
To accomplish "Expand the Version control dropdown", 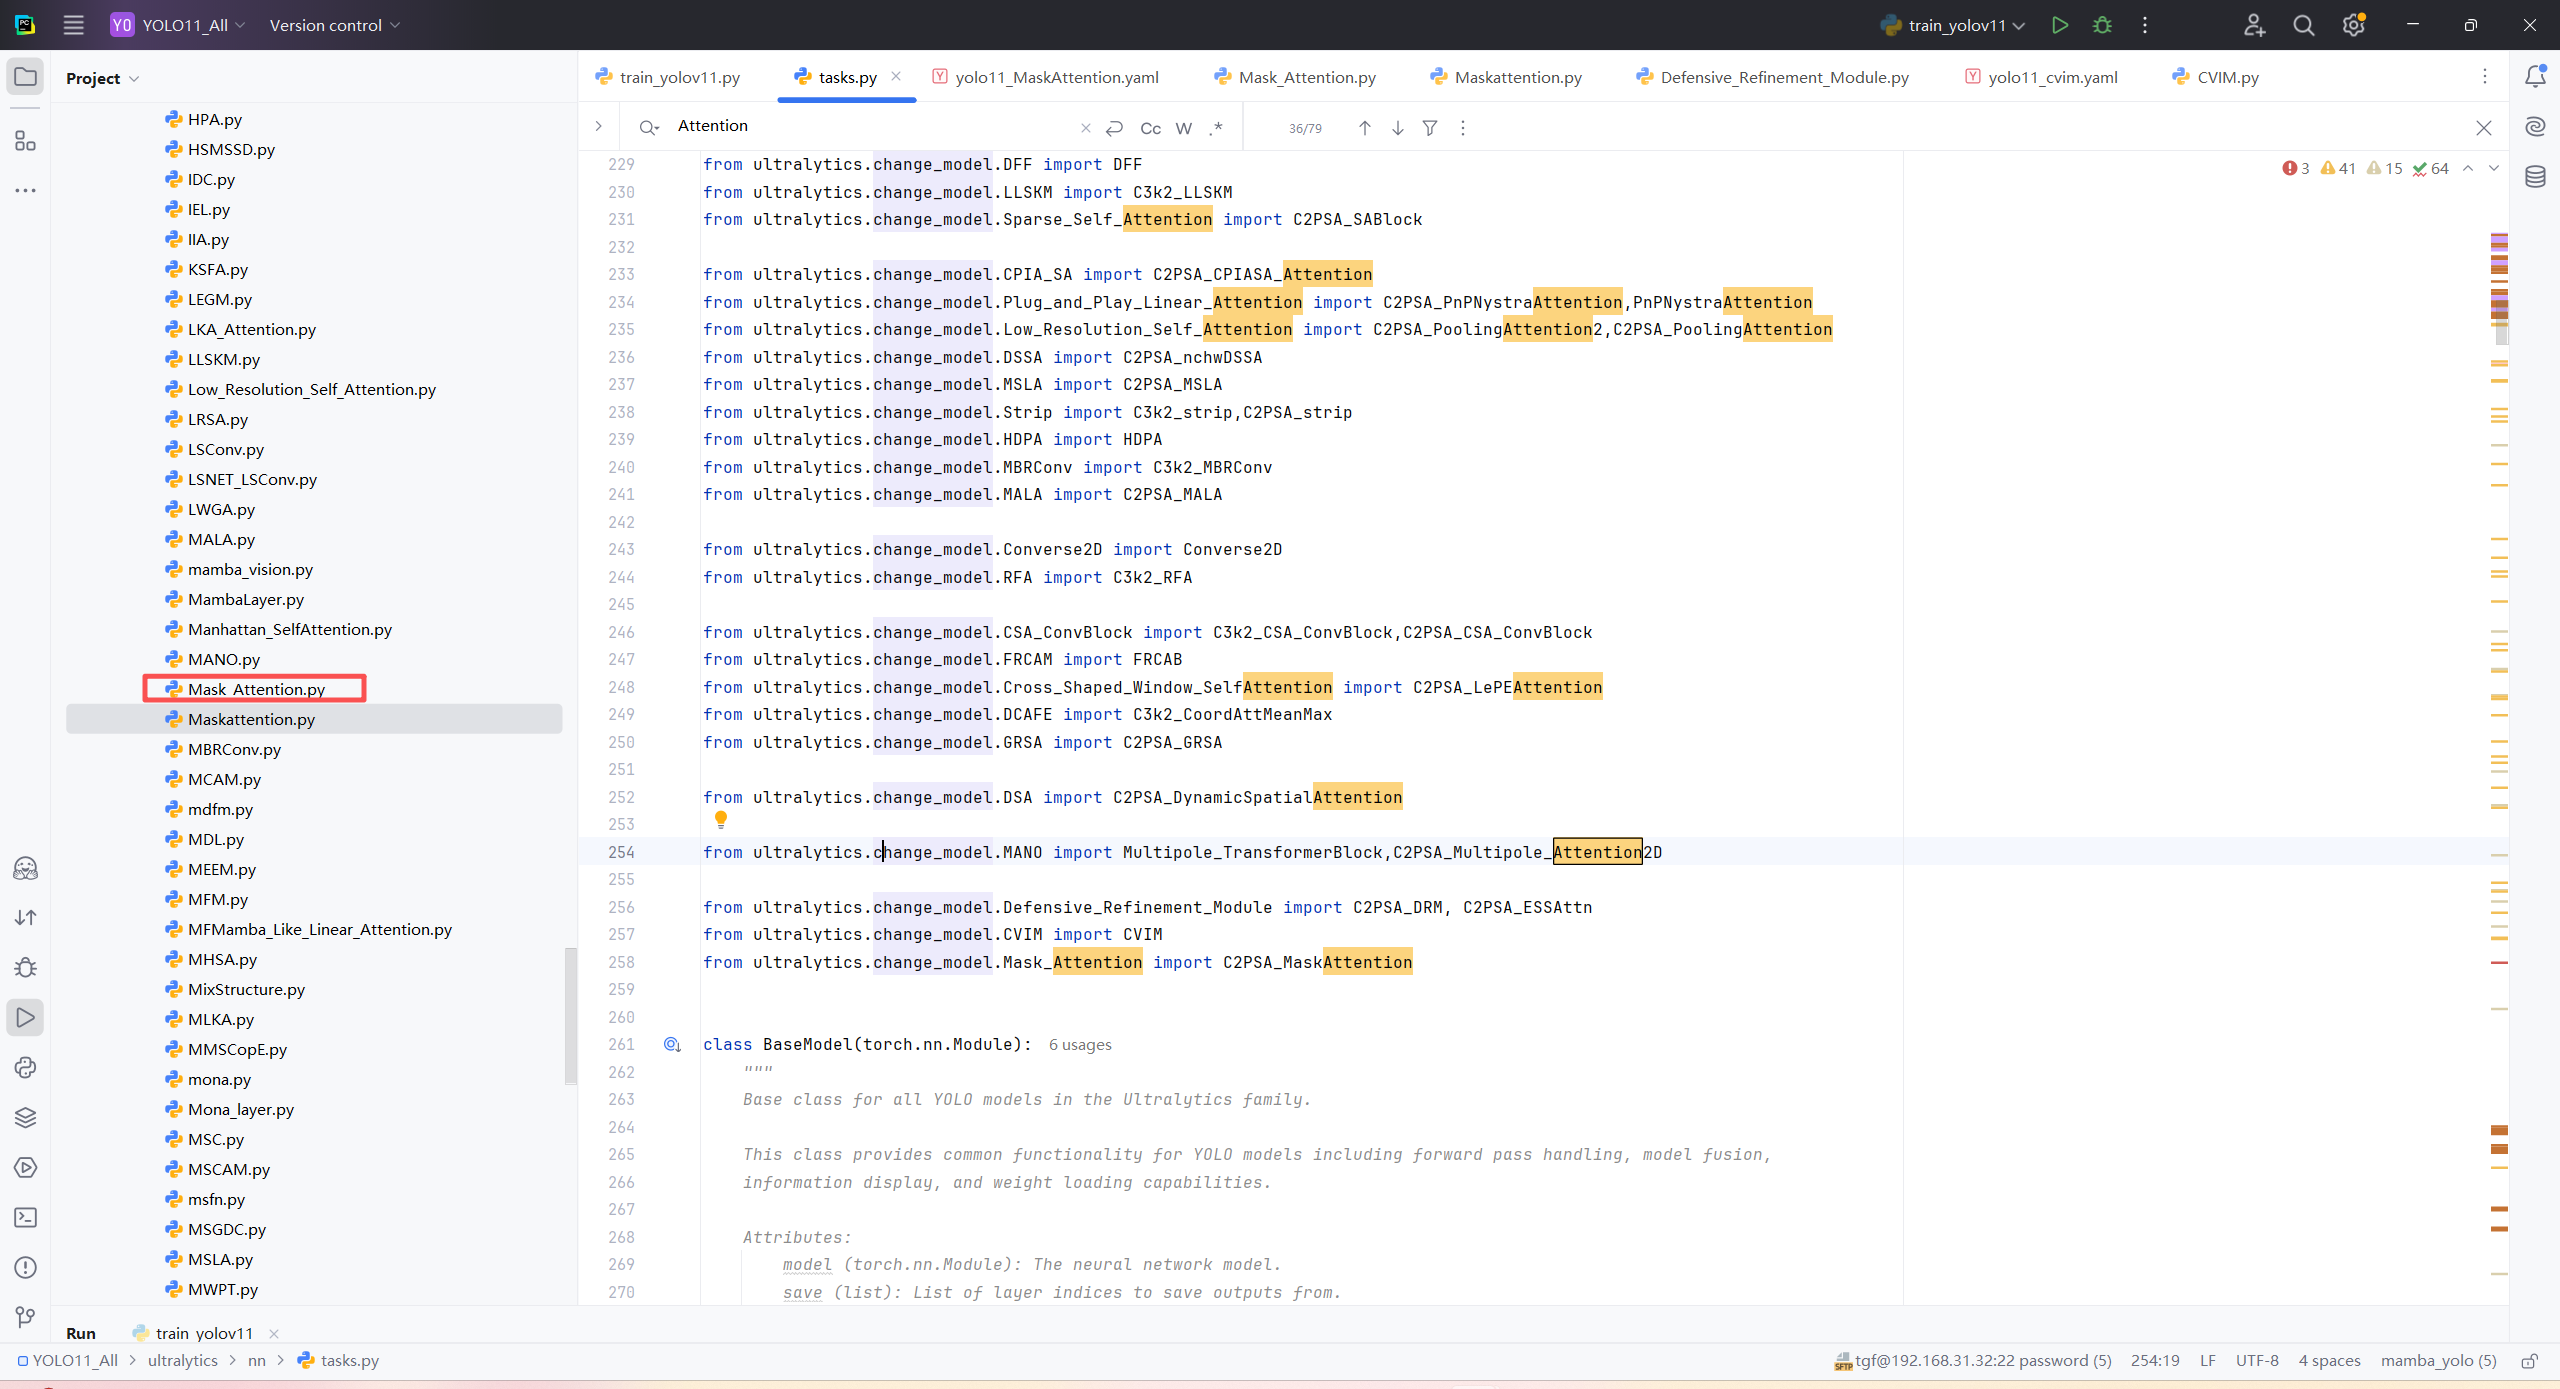I will click(x=334, y=25).
